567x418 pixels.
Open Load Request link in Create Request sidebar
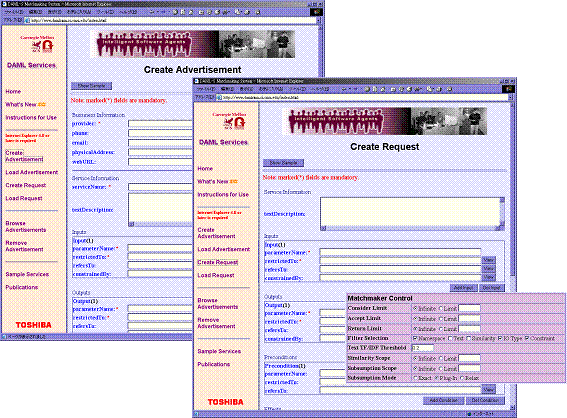(x=216, y=275)
